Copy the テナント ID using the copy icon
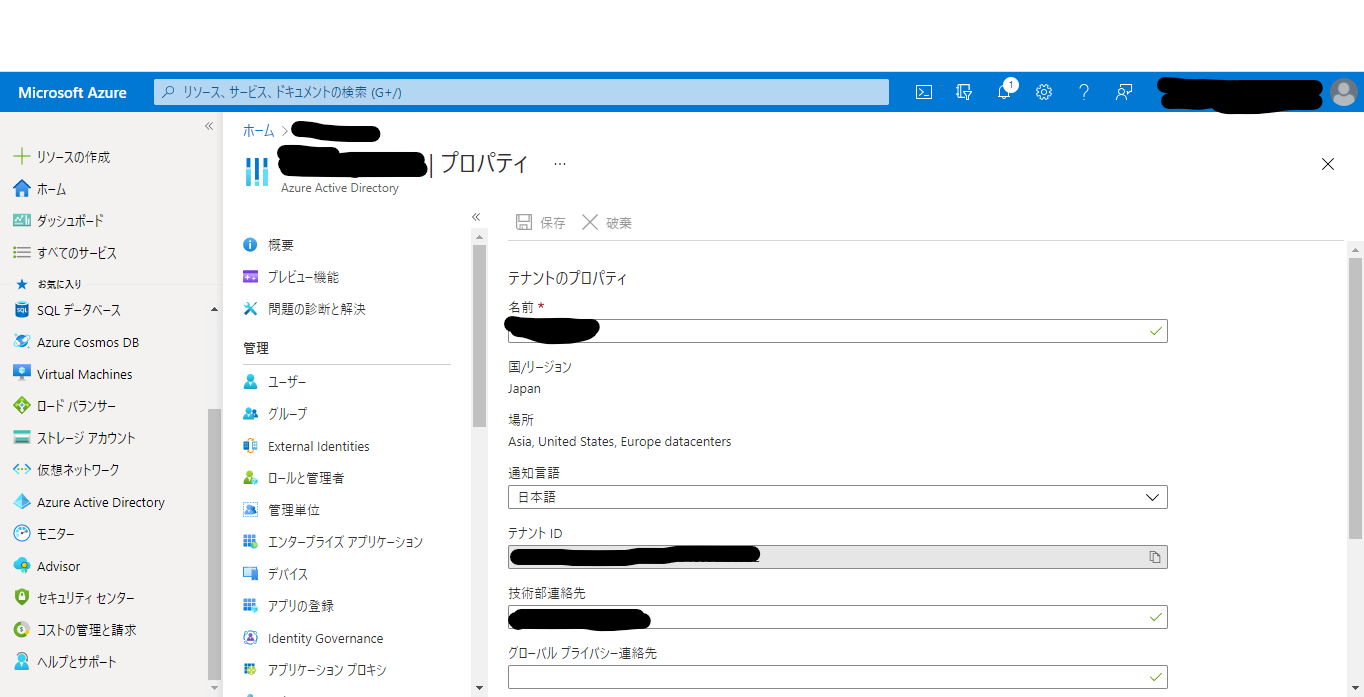1364x697 pixels. 1155,557
